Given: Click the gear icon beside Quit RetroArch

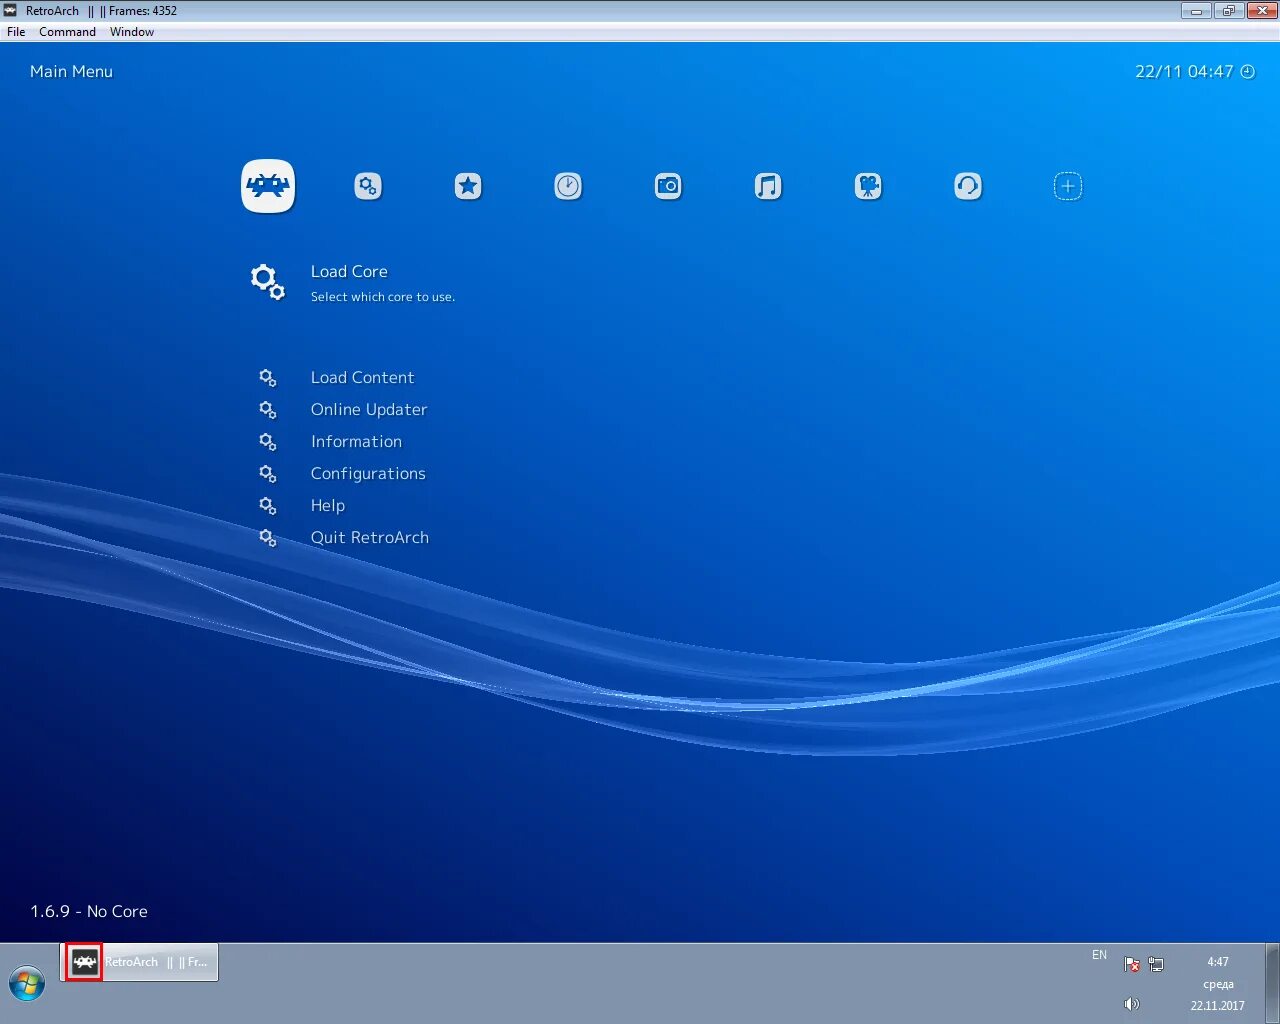Looking at the screenshot, I should tap(268, 538).
